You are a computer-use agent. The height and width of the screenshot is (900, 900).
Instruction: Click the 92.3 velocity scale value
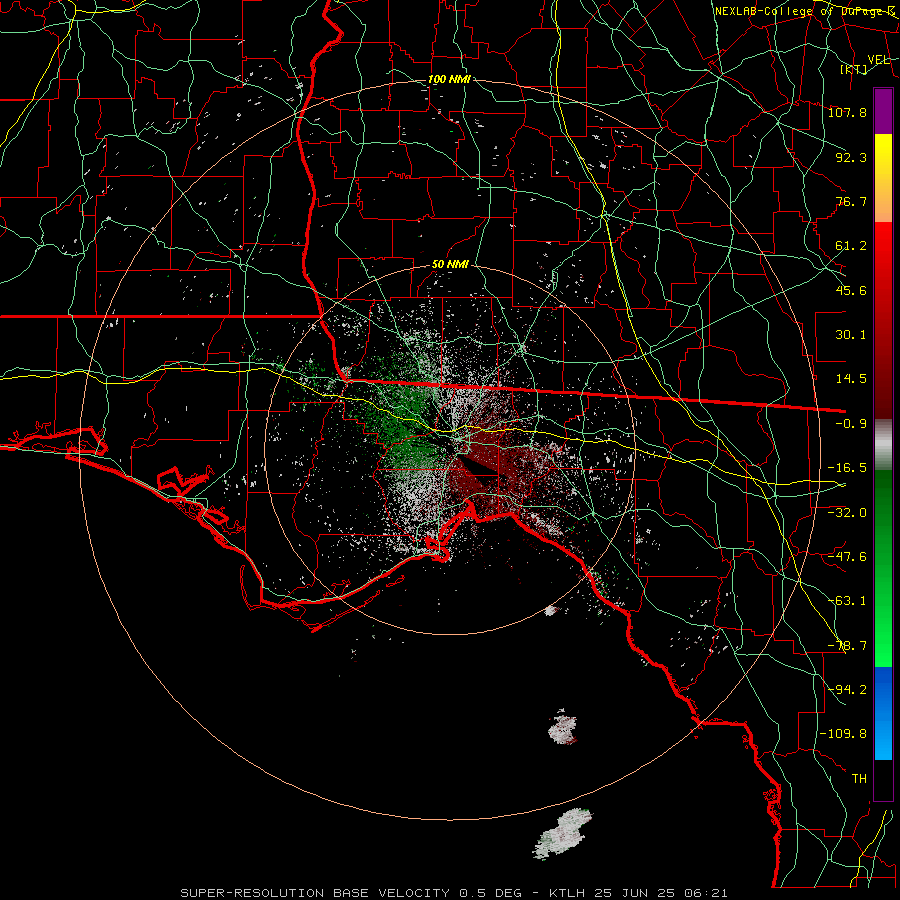[851, 157]
